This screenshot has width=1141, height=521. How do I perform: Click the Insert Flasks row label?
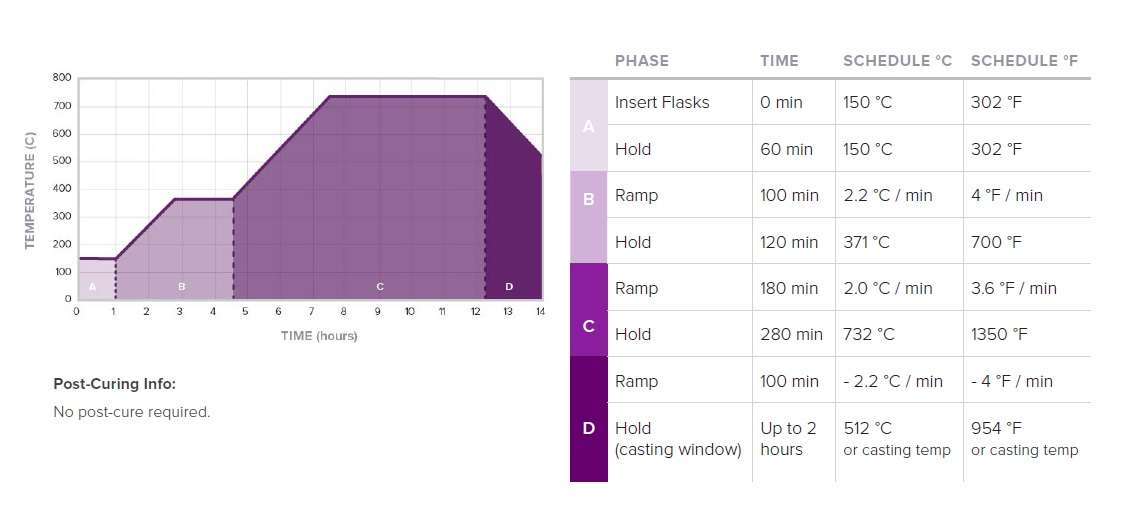coord(661,102)
